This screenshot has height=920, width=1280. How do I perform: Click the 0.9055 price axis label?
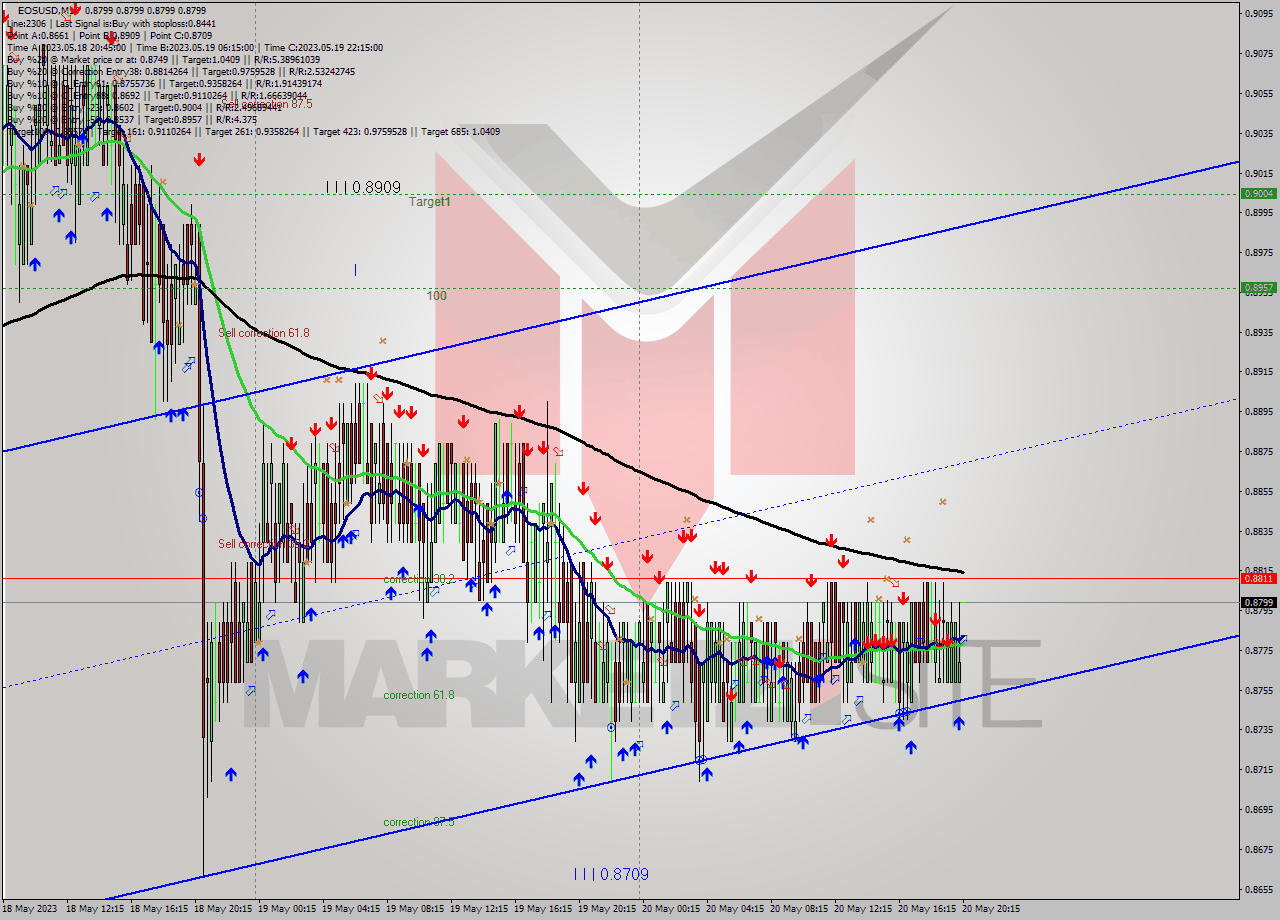[1257, 93]
